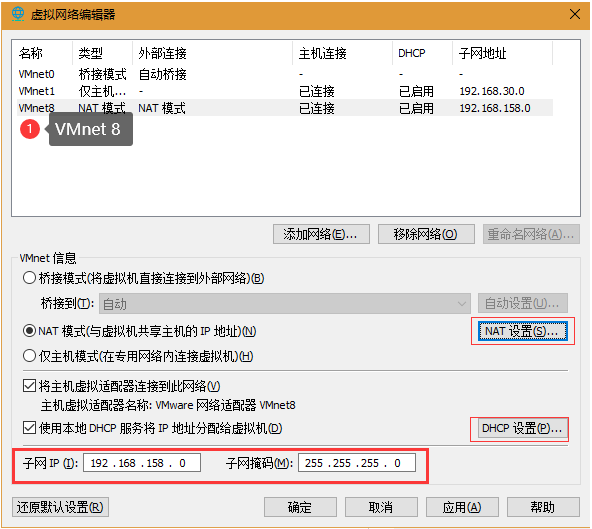The height and width of the screenshot is (529, 592).
Task: Click 自动设置 button
Action: [523, 303]
